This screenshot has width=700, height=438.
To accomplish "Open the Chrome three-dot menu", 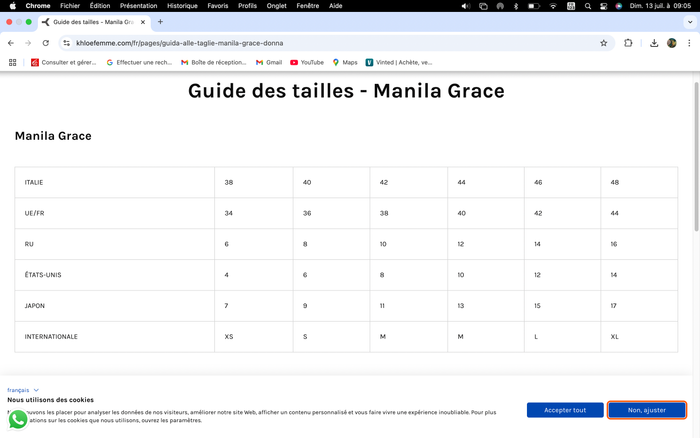I will (689, 43).
